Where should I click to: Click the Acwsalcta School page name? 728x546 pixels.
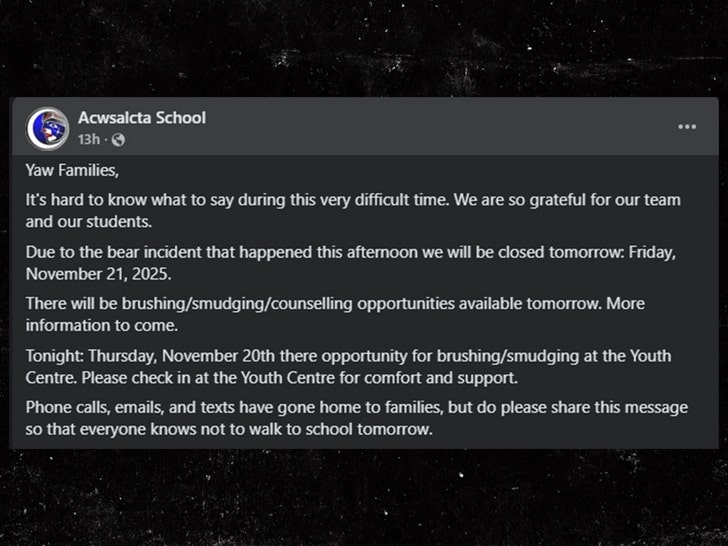(x=142, y=118)
